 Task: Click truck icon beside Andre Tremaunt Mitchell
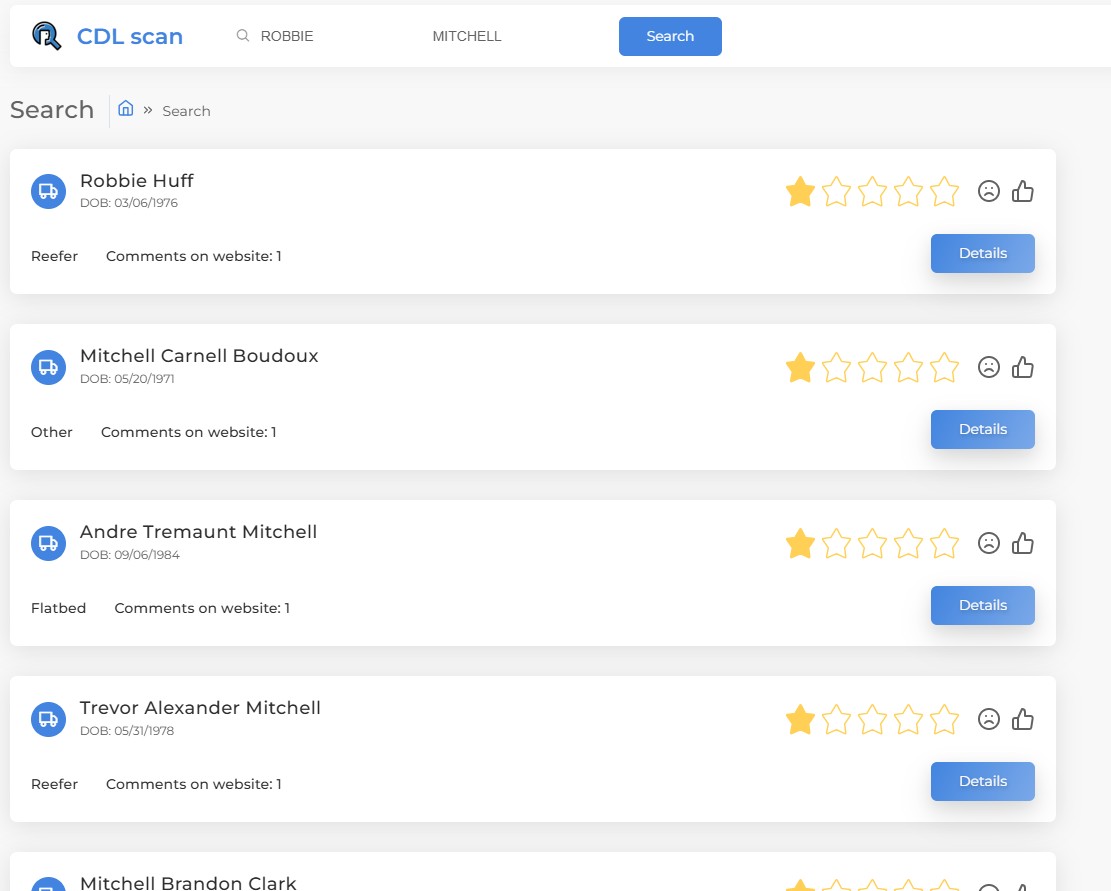48,543
